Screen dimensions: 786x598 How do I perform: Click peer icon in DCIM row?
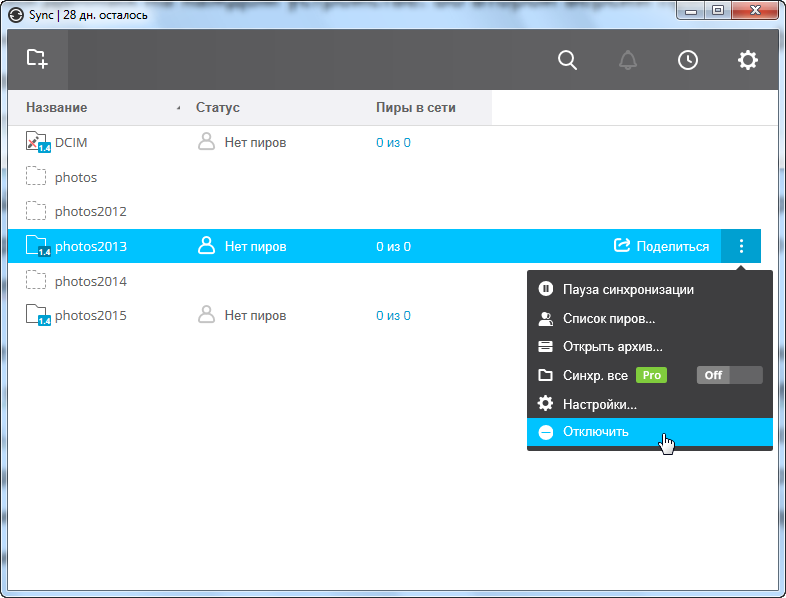point(206,141)
